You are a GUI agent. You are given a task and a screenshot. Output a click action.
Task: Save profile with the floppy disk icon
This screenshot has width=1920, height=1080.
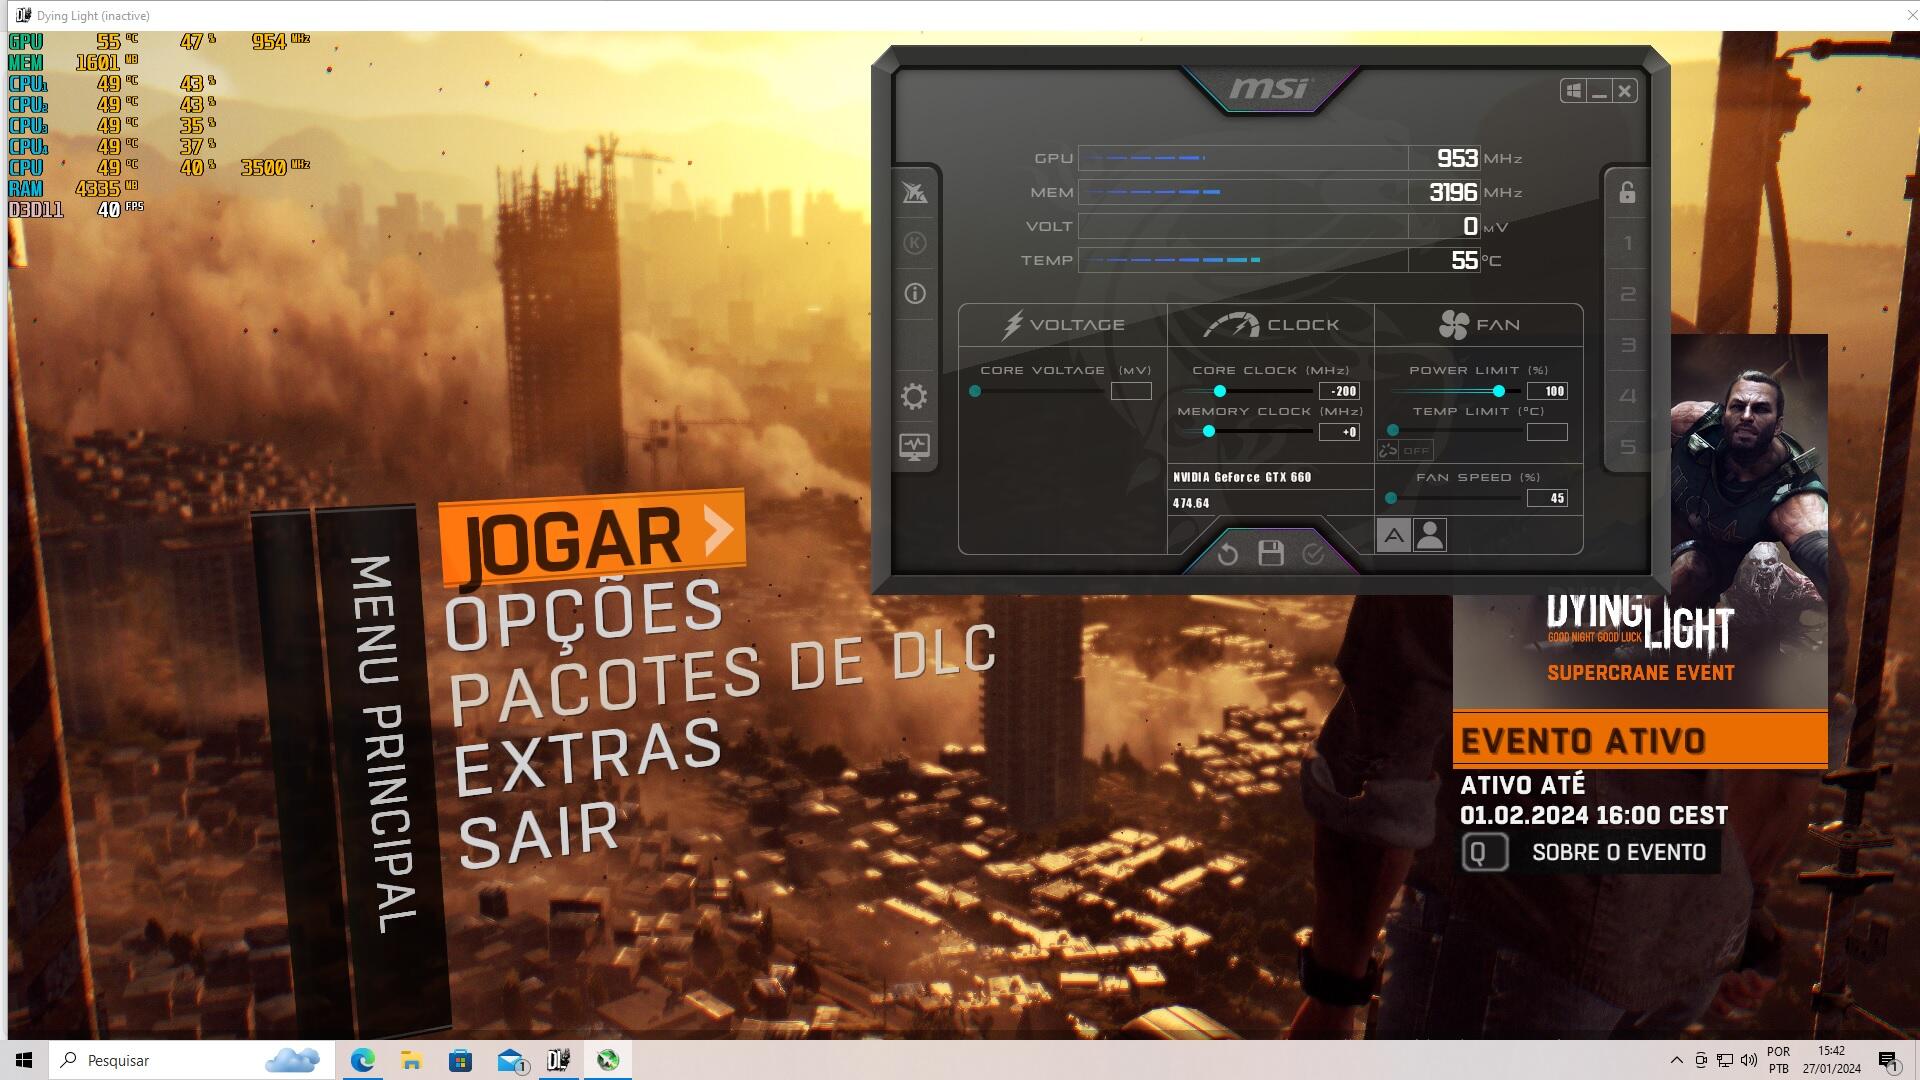(x=1271, y=553)
